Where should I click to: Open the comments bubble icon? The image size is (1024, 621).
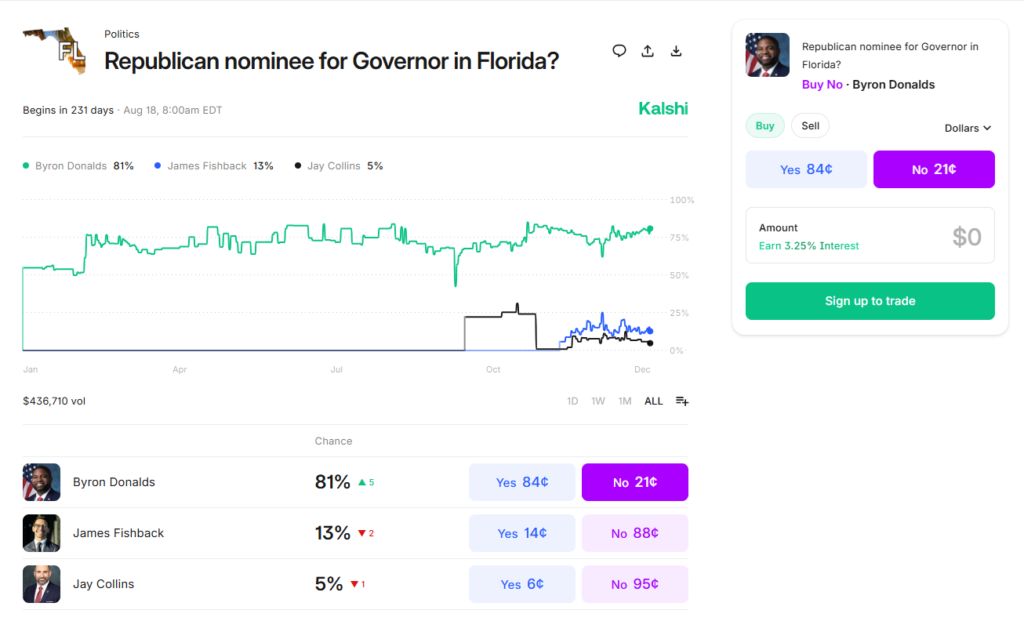(x=619, y=50)
